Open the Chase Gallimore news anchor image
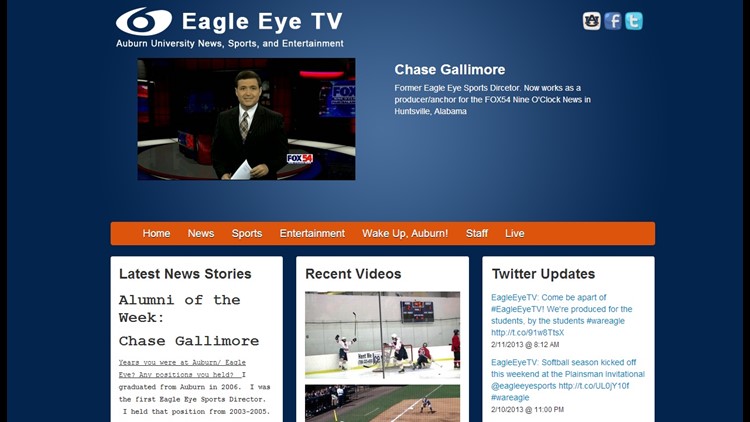The height and width of the screenshot is (422, 750). (246, 119)
